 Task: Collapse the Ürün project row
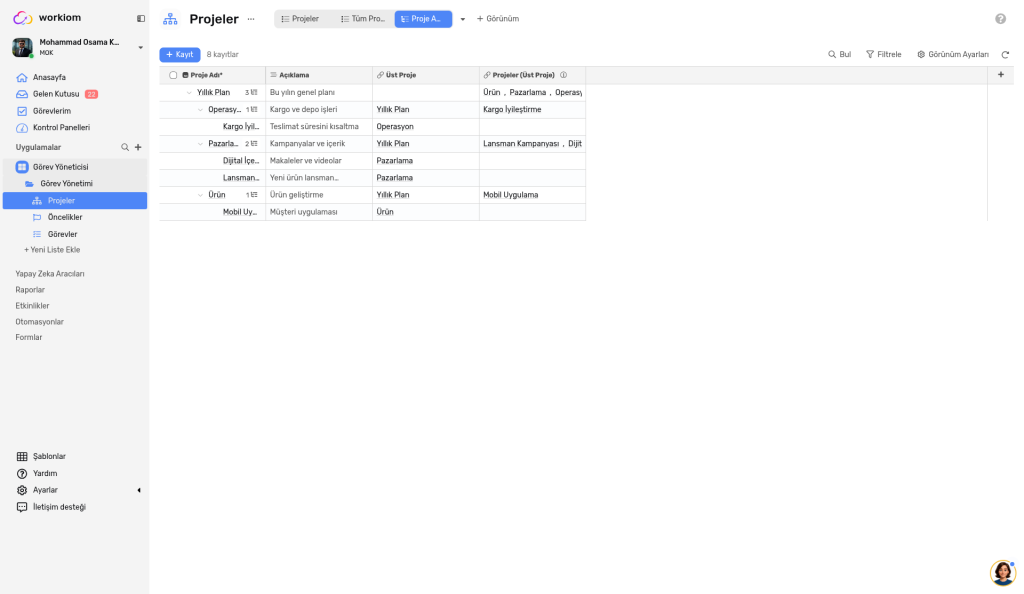[x=200, y=195]
